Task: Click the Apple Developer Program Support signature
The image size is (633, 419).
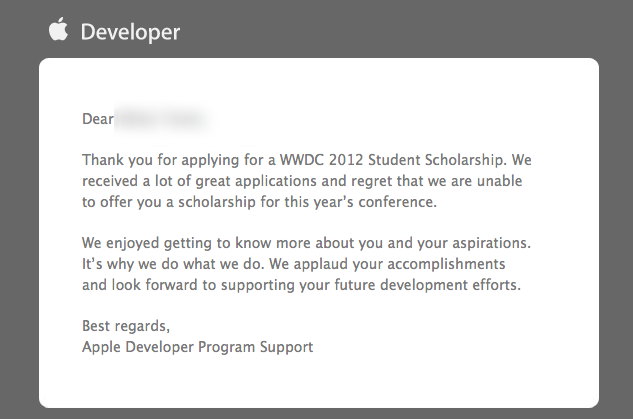Action: pyautogui.click(x=198, y=347)
